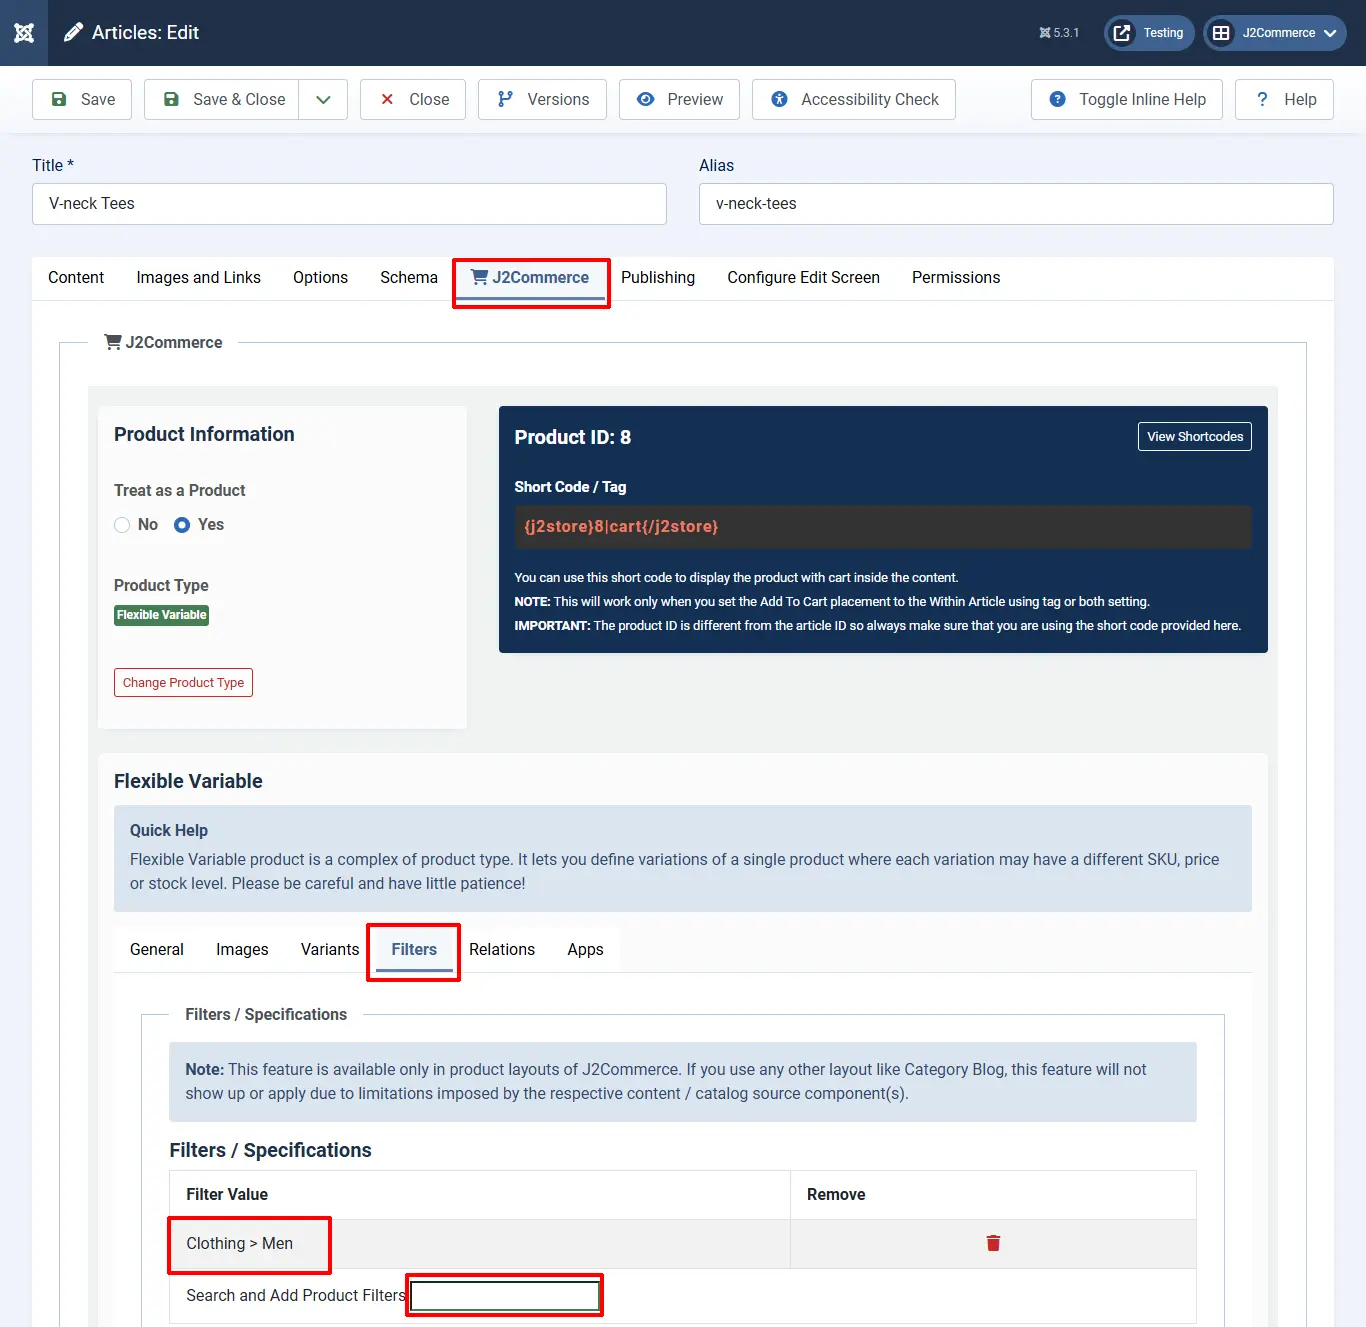1366x1327 pixels.
Task: Open the Publishing tab
Action: click(x=658, y=278)
